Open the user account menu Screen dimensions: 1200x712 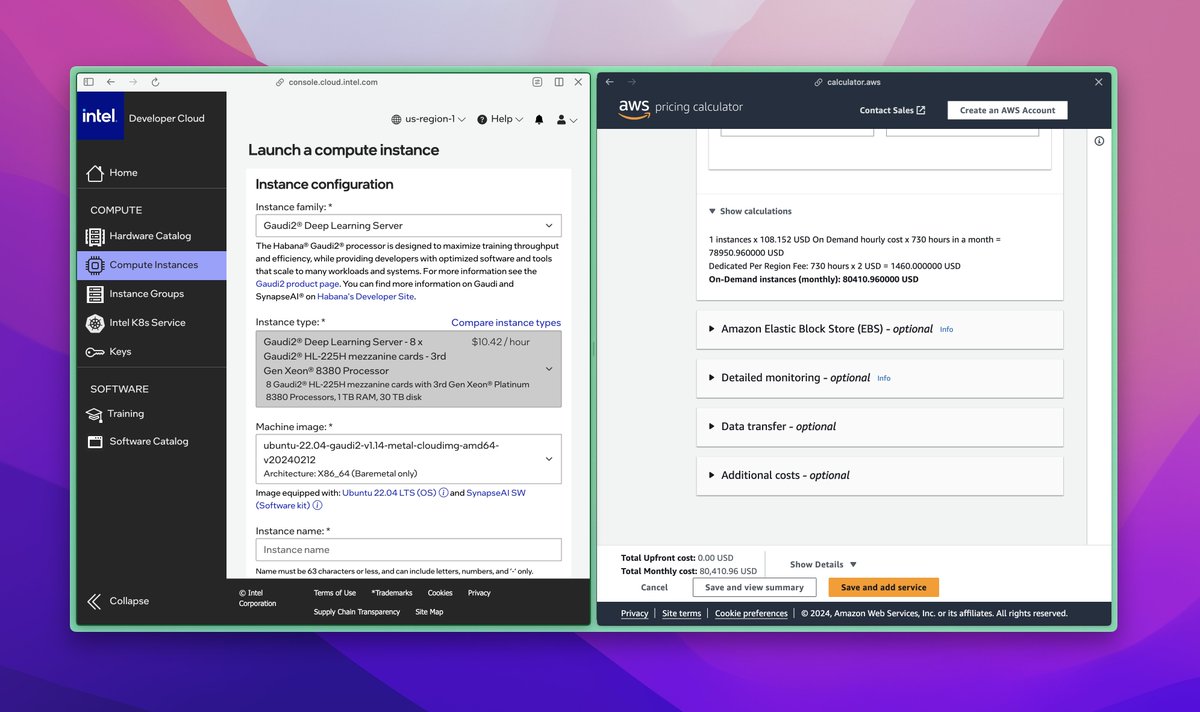[567, 119]
